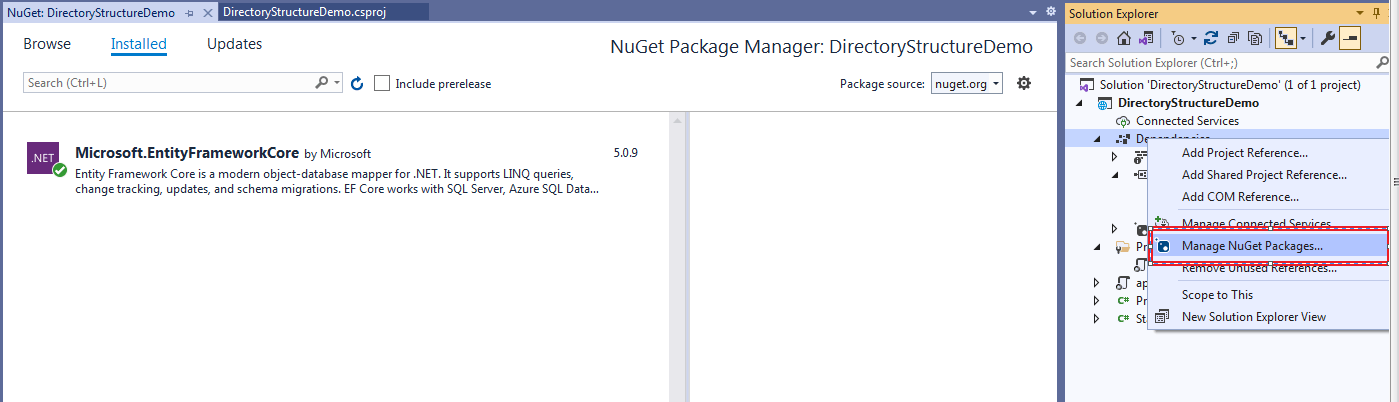Select the NuGet: DirectoryStructureDemo tab
The width and height of the screenshot is (1399, 402).
pos(91,13)
